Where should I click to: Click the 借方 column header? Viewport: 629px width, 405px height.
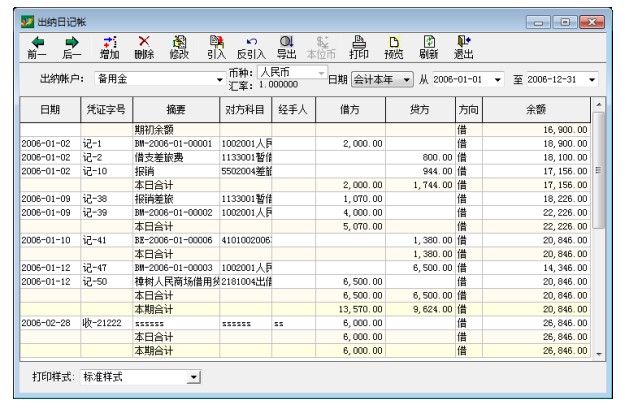350,109
